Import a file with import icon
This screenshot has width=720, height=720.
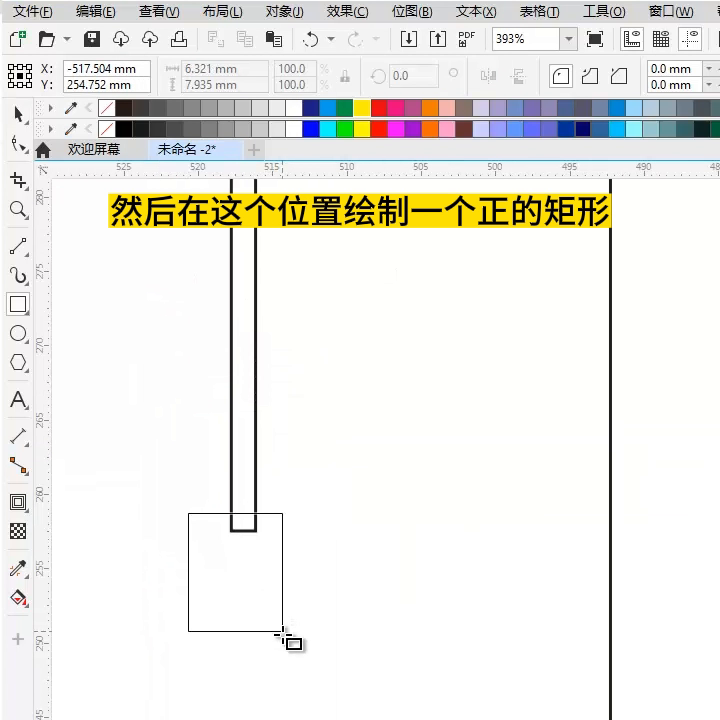409,39
